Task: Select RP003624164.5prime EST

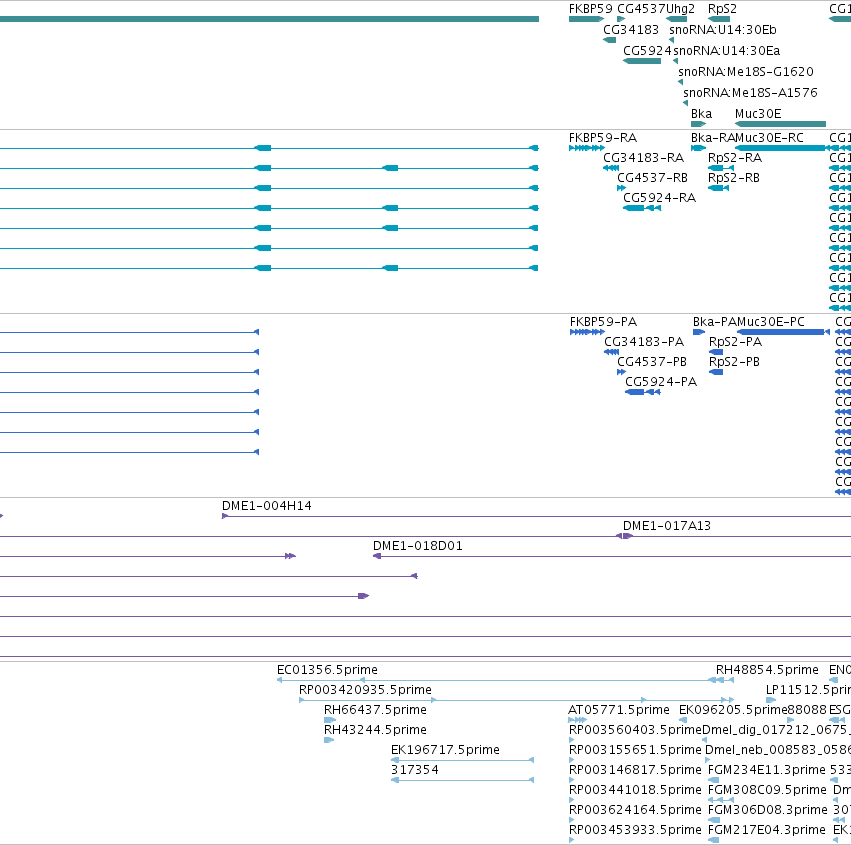Action: point(571,820)
